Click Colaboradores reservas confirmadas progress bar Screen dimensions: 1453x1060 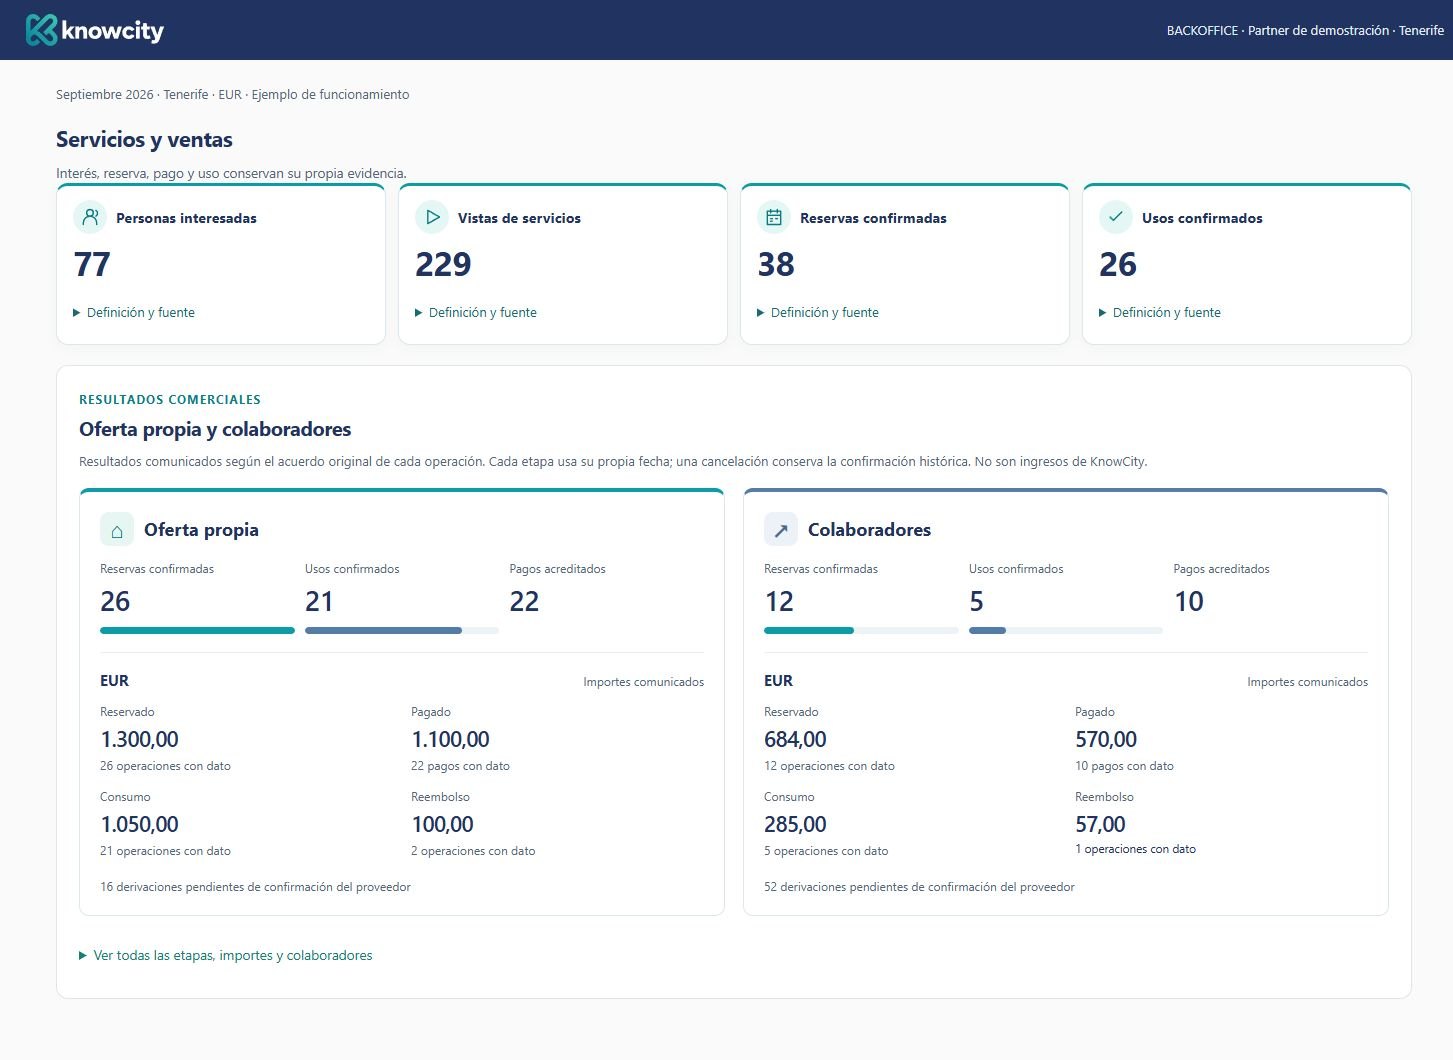click(861, 631)
